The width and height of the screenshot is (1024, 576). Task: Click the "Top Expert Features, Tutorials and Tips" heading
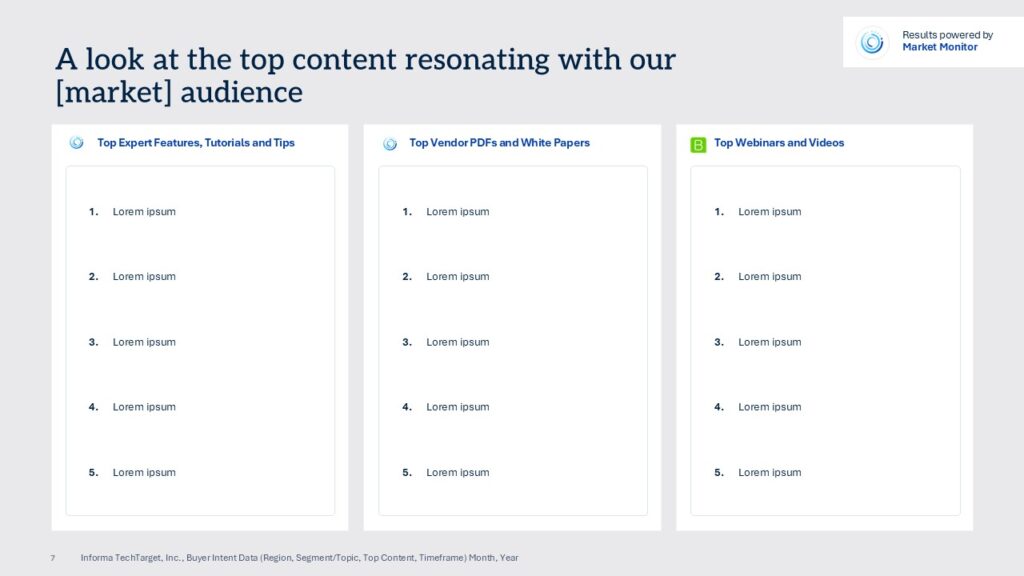[x=195, y=143]
